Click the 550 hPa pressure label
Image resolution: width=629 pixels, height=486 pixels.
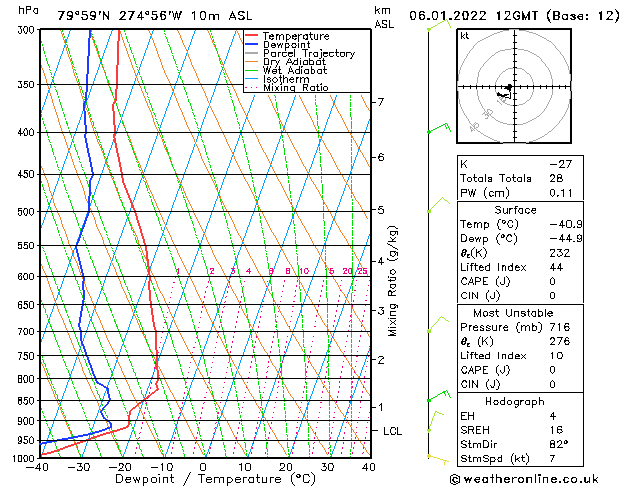(x=28, y=245)
